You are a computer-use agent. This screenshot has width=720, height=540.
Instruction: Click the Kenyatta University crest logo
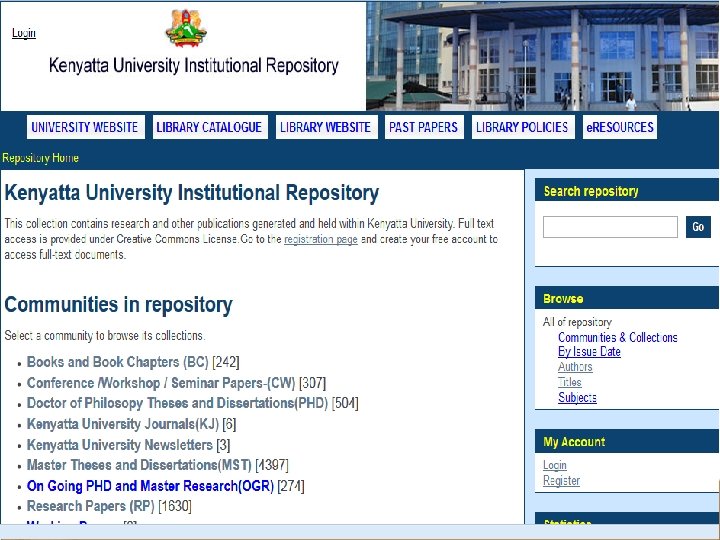point(186,28)
